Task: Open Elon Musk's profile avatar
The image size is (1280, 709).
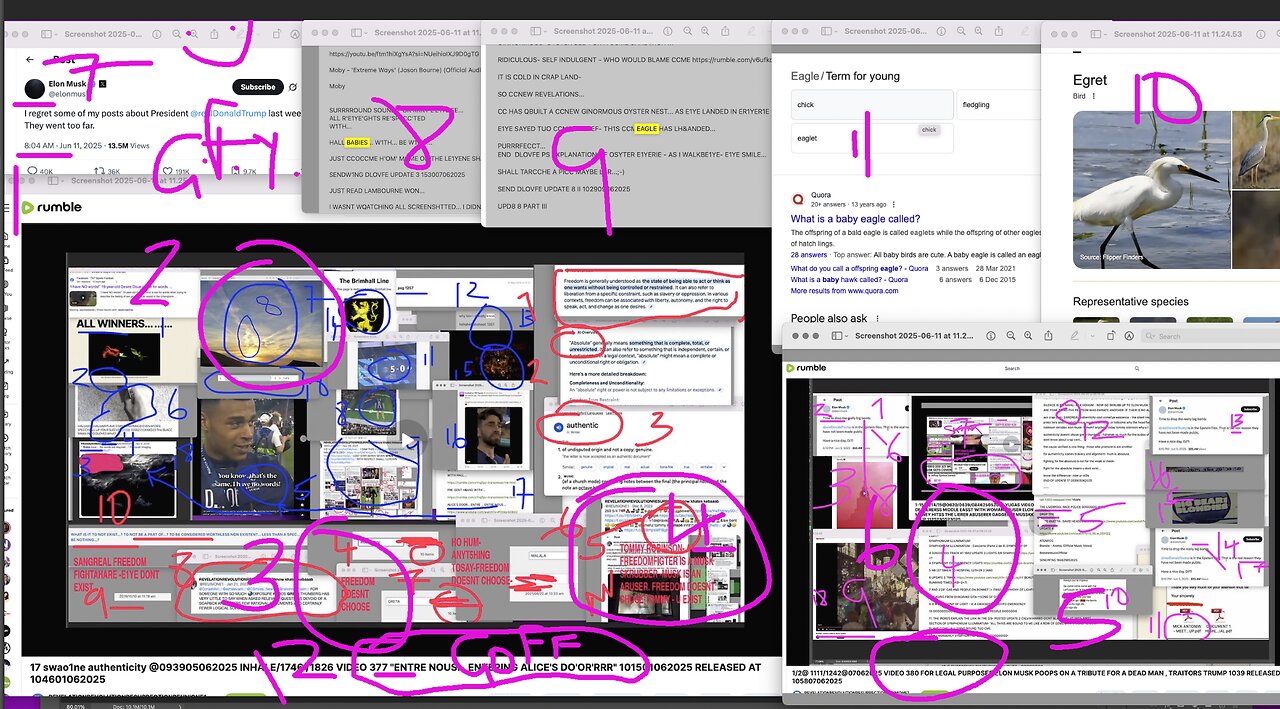Action: 35,89
